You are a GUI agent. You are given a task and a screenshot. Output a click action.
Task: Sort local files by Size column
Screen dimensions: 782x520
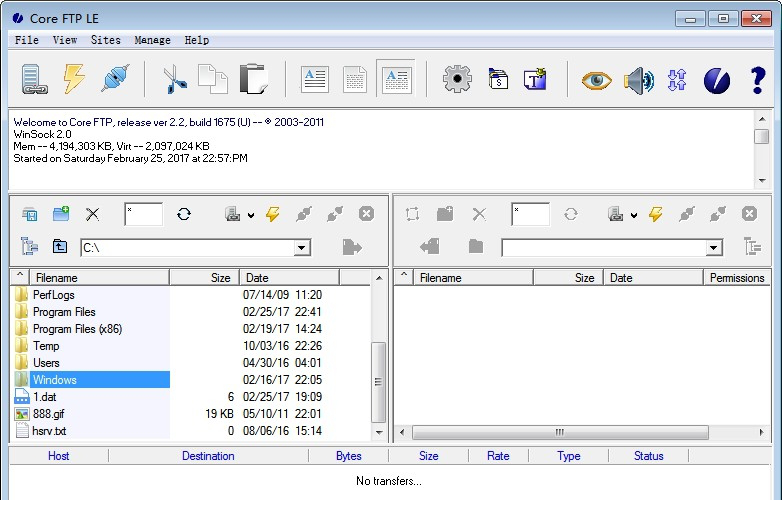(x=204, y=277)
